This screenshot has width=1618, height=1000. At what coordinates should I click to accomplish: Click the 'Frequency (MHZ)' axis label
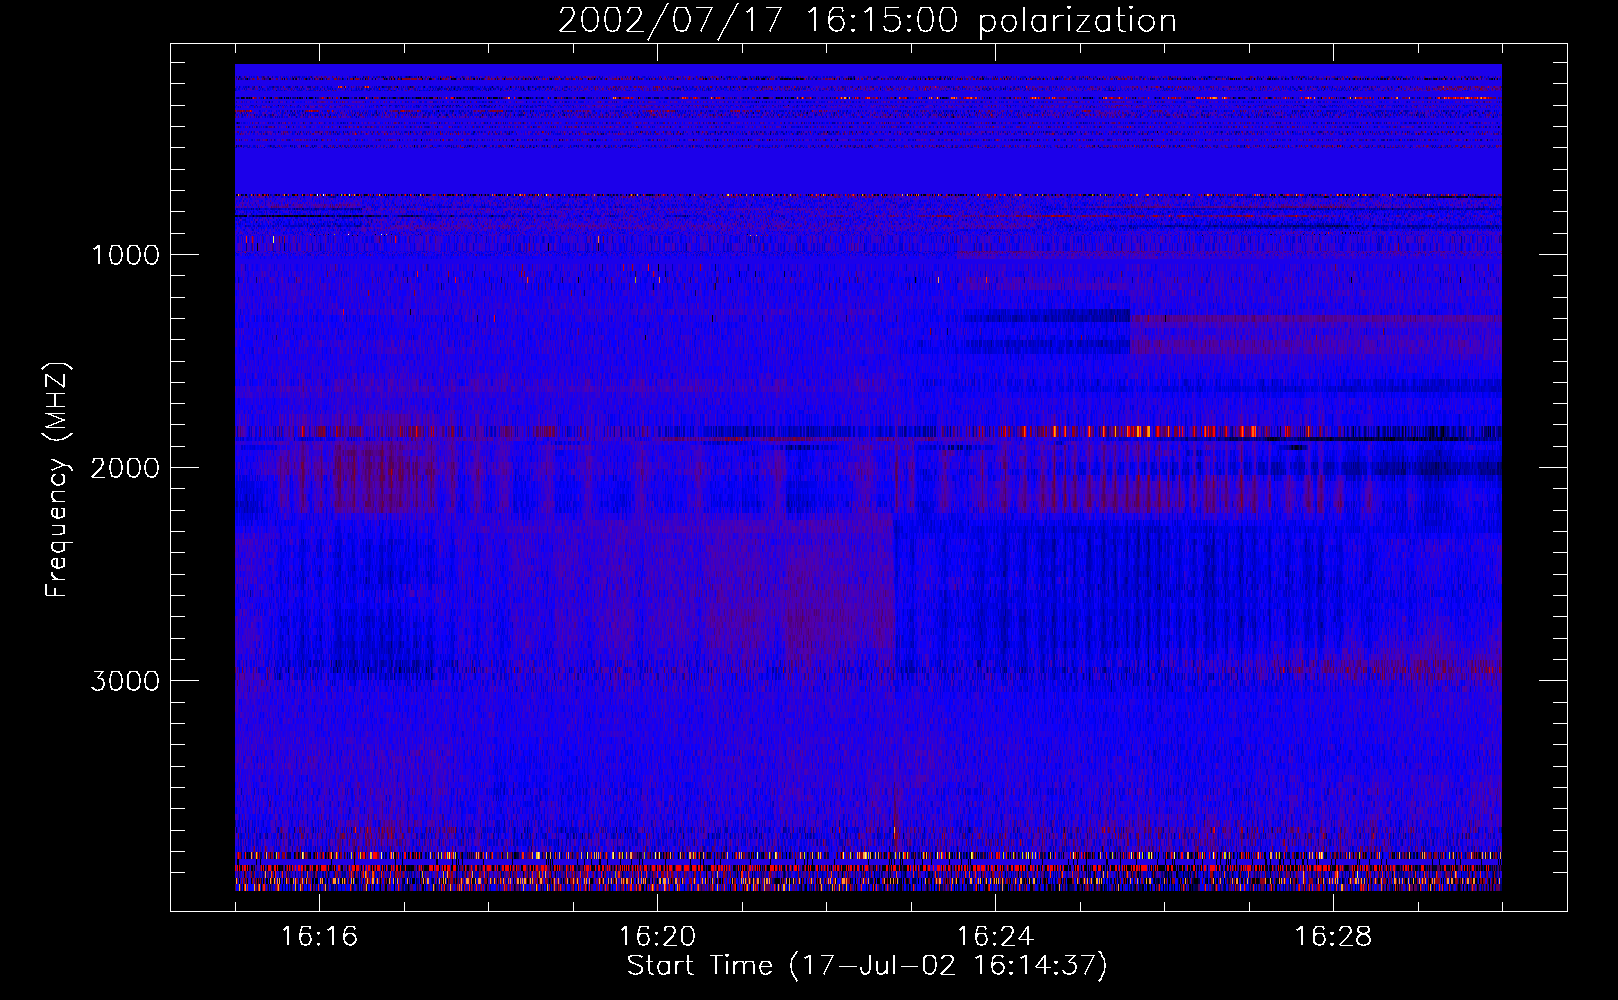click(56, 480)
